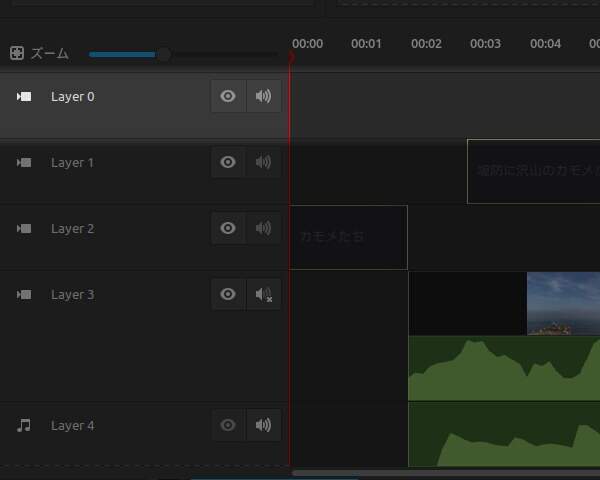Select the sky video thumbnail clip on Layer 3
The width and height of the screenshot is (600, 480).
pyautogui.click(x=563, y=303)
